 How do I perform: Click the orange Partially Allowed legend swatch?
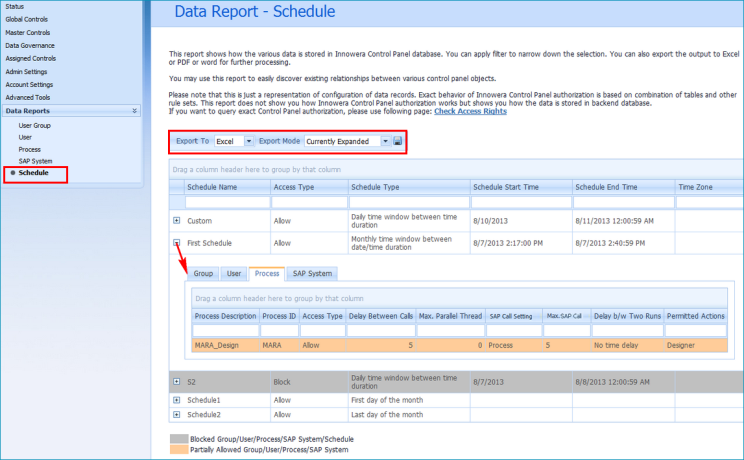pos(179,449)
